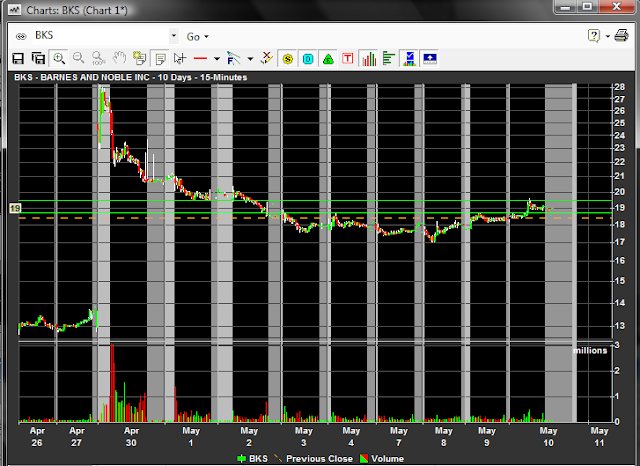Click the delete drawings eraser icon
640x466 pixels.
[x=266, y=58]
